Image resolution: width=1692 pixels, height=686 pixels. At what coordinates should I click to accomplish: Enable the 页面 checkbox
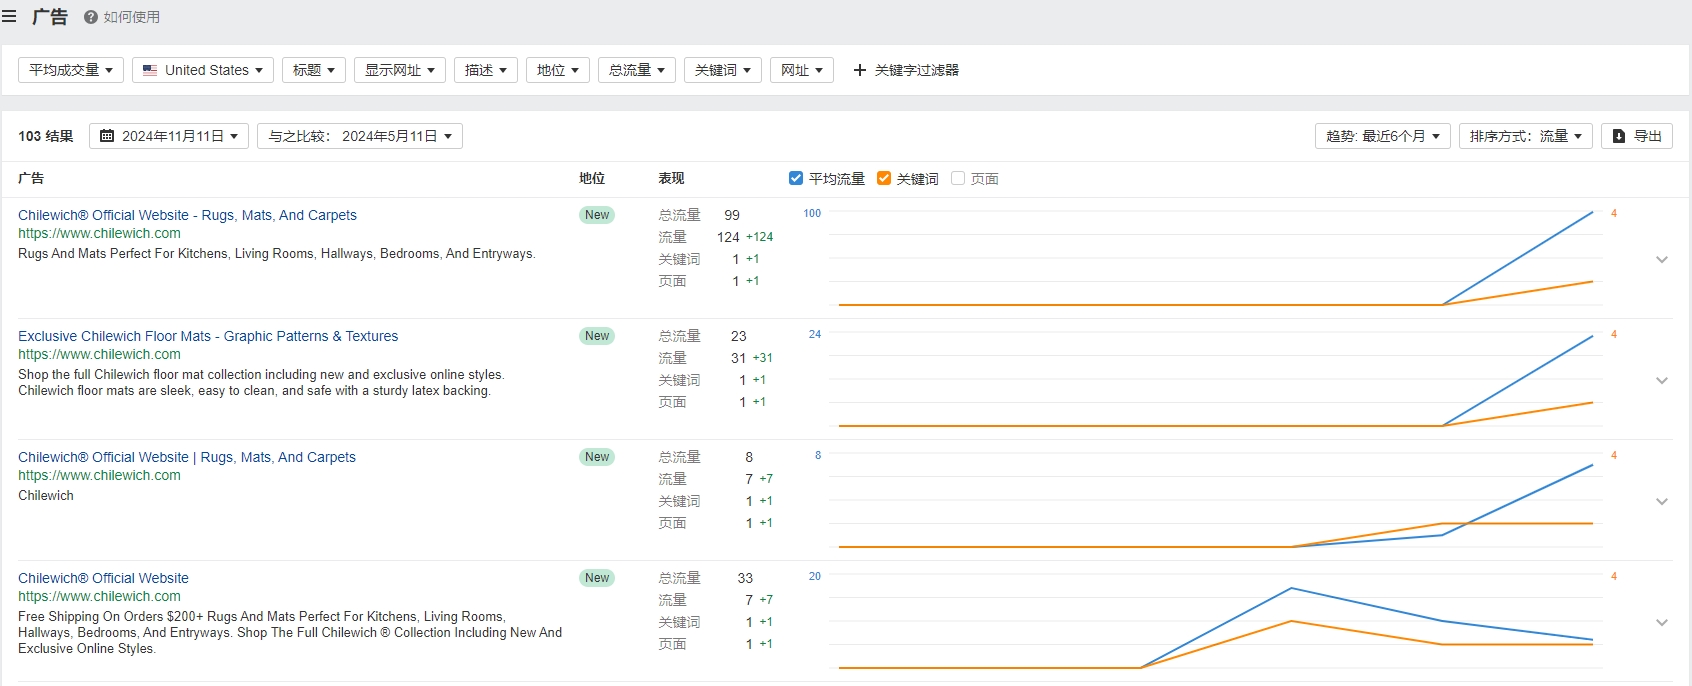[958, 178]
